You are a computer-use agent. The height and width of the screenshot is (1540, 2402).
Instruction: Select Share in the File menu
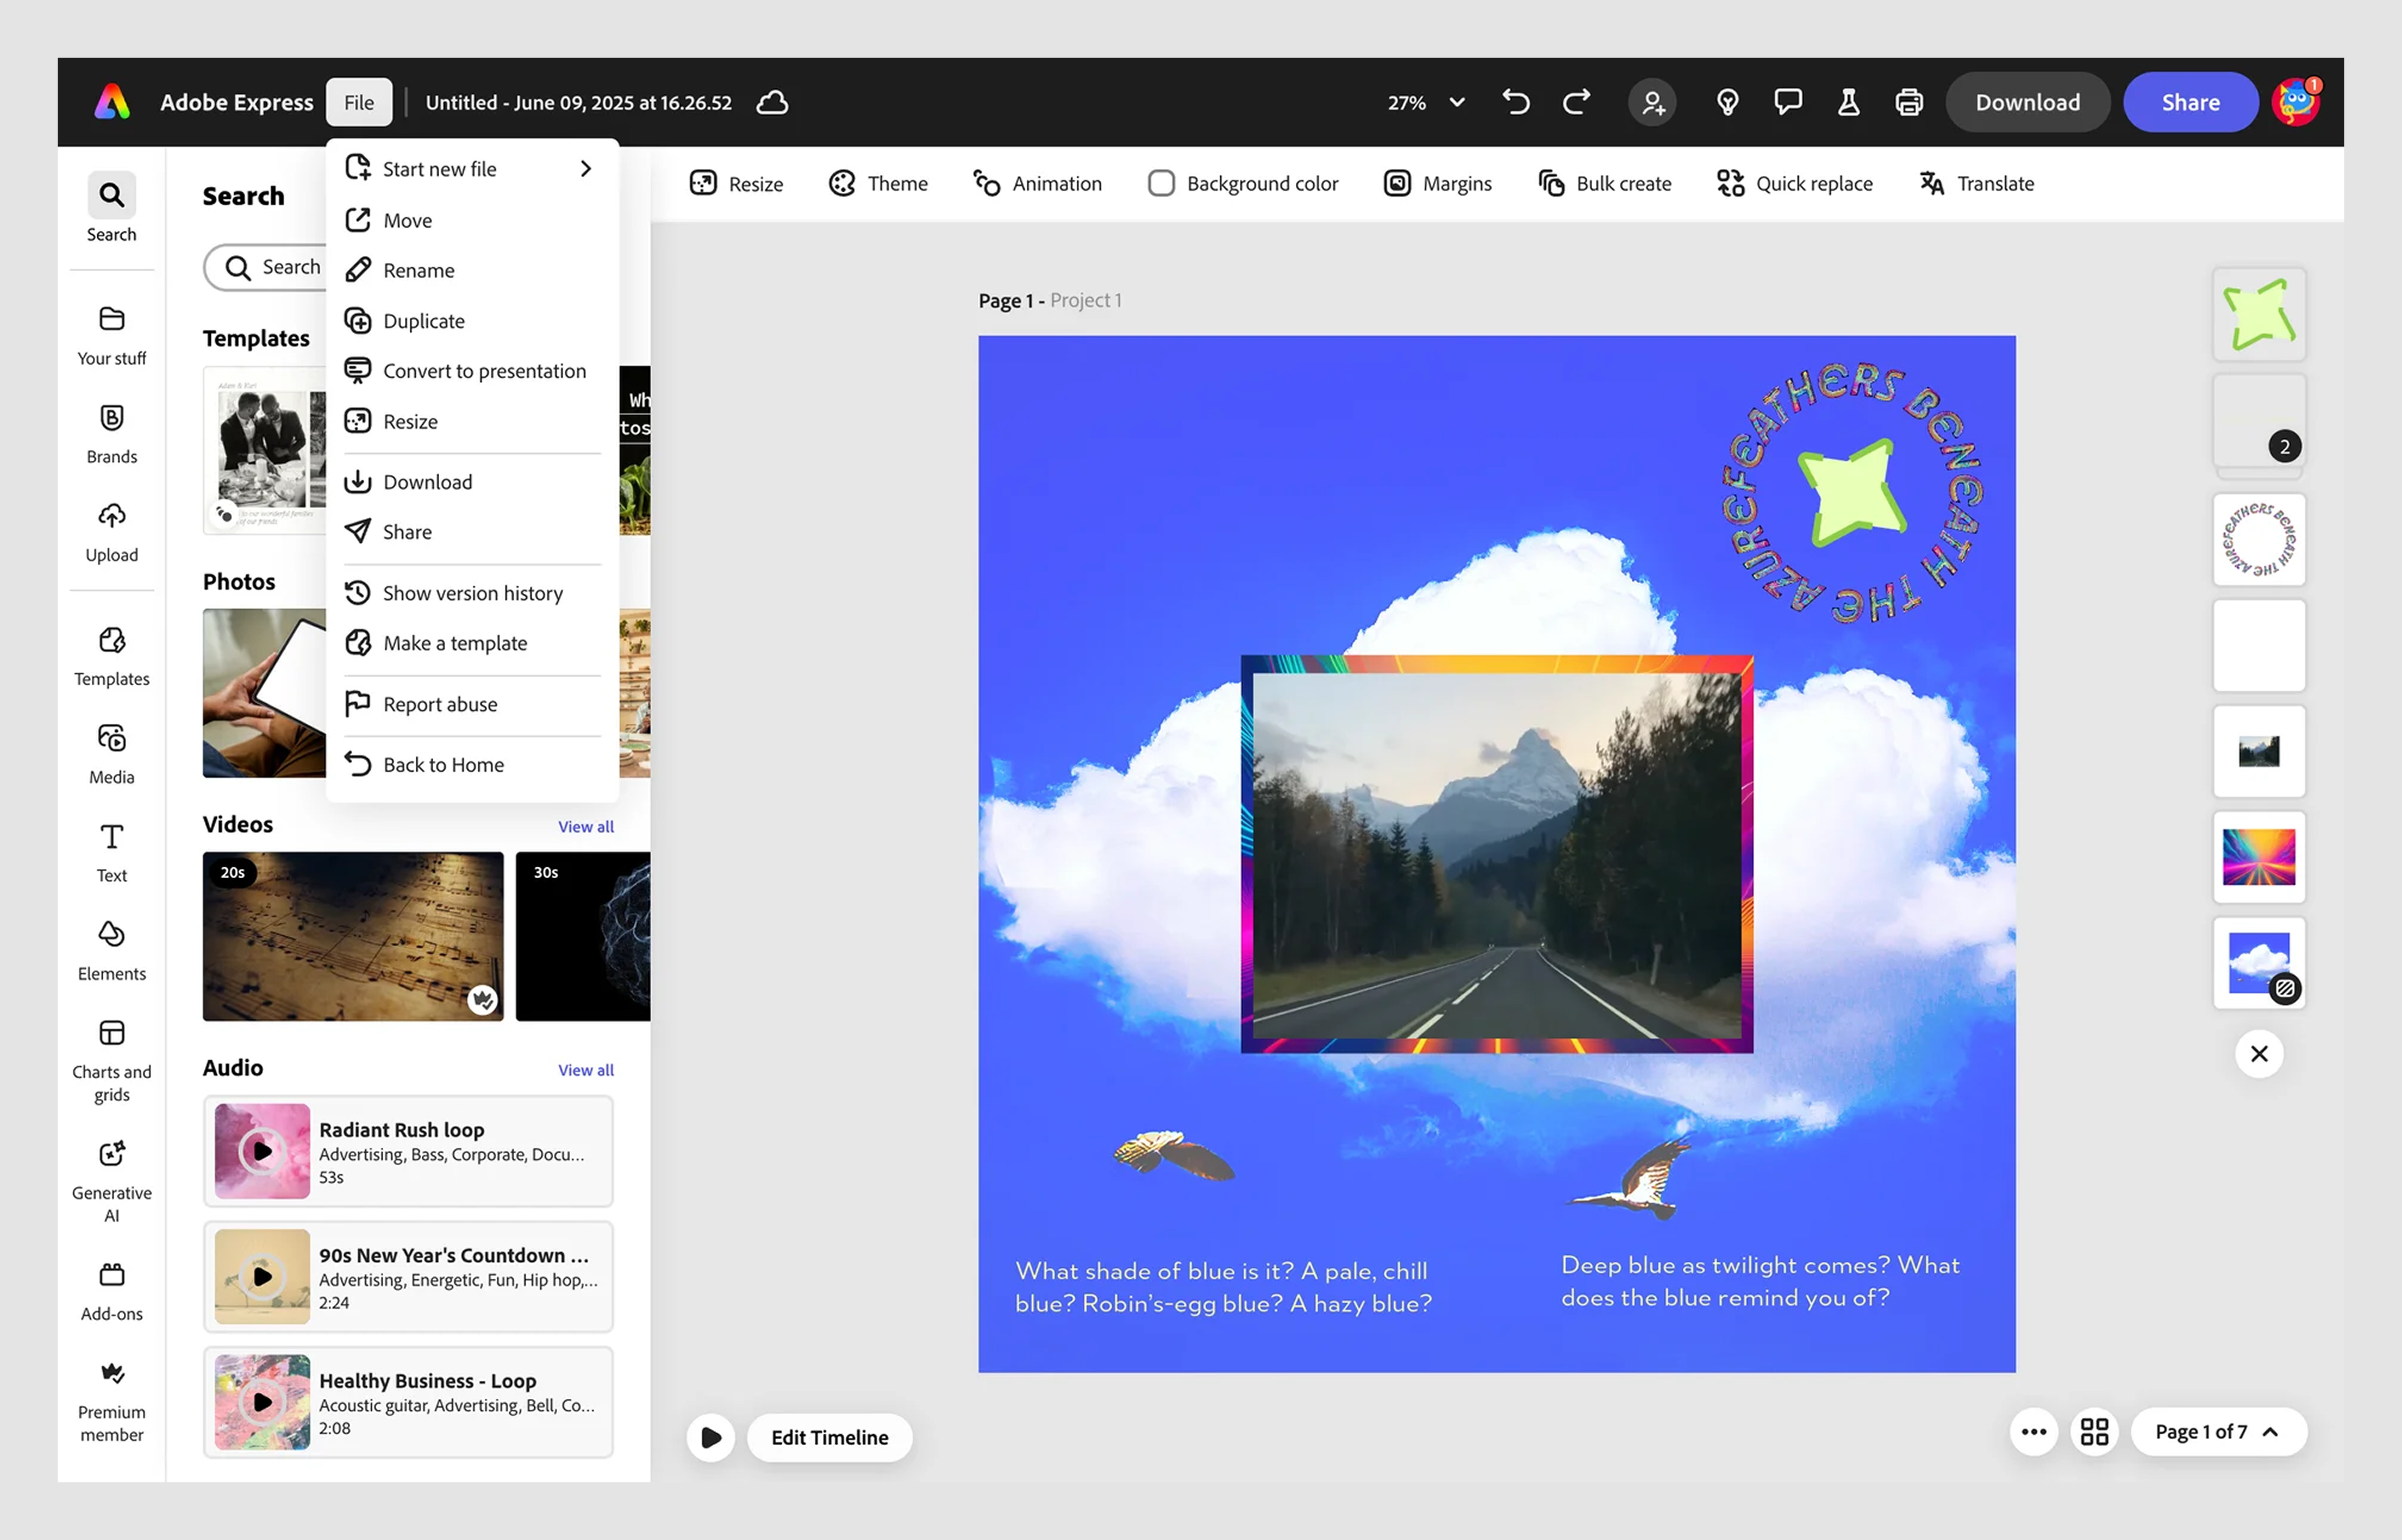(472, 532)
